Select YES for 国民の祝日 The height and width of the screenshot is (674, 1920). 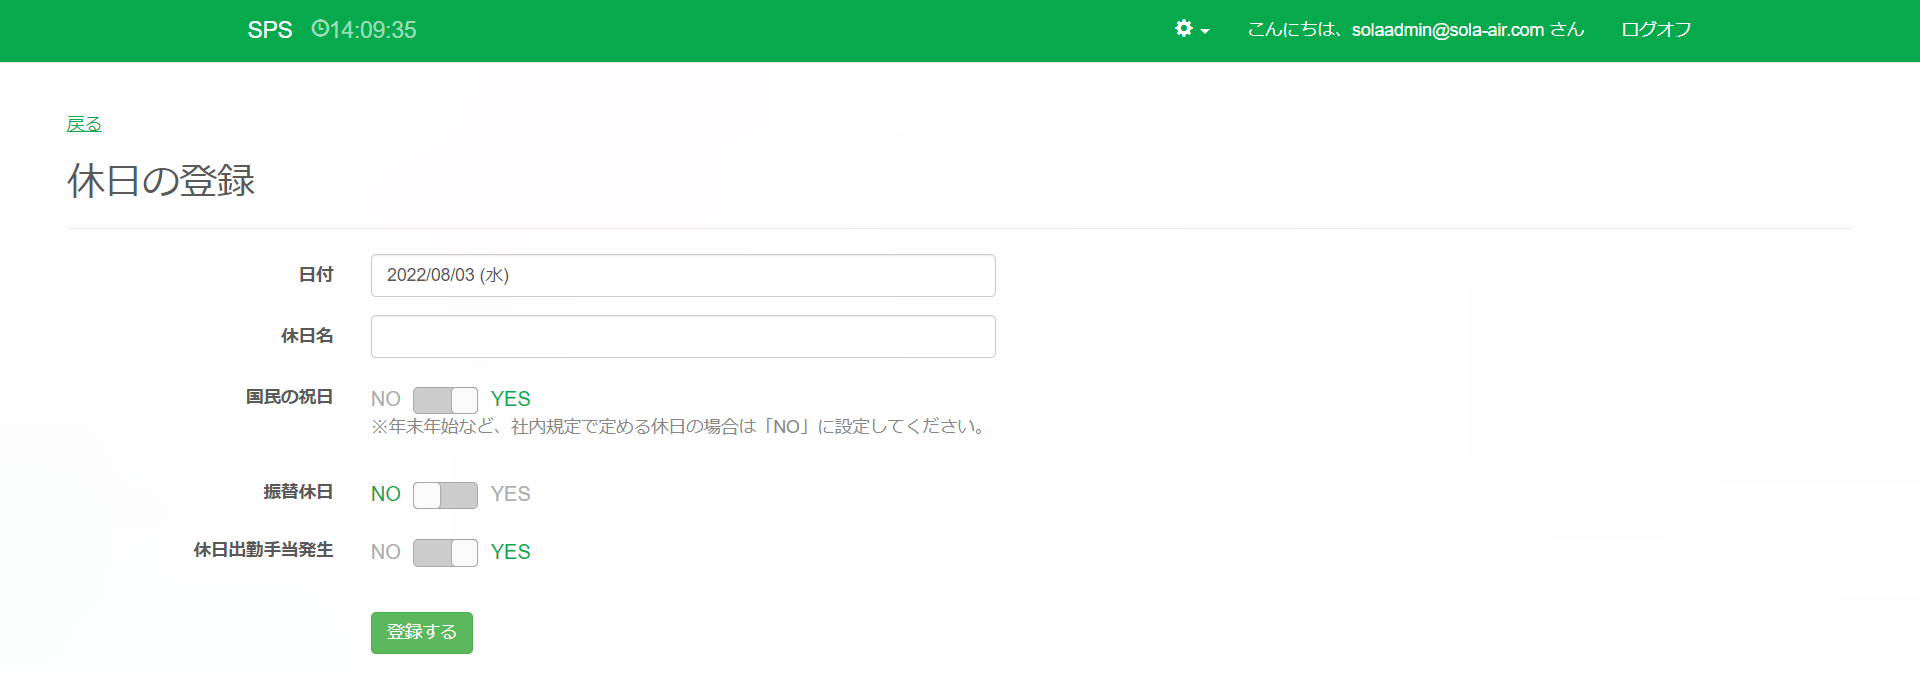pos(510,399)
